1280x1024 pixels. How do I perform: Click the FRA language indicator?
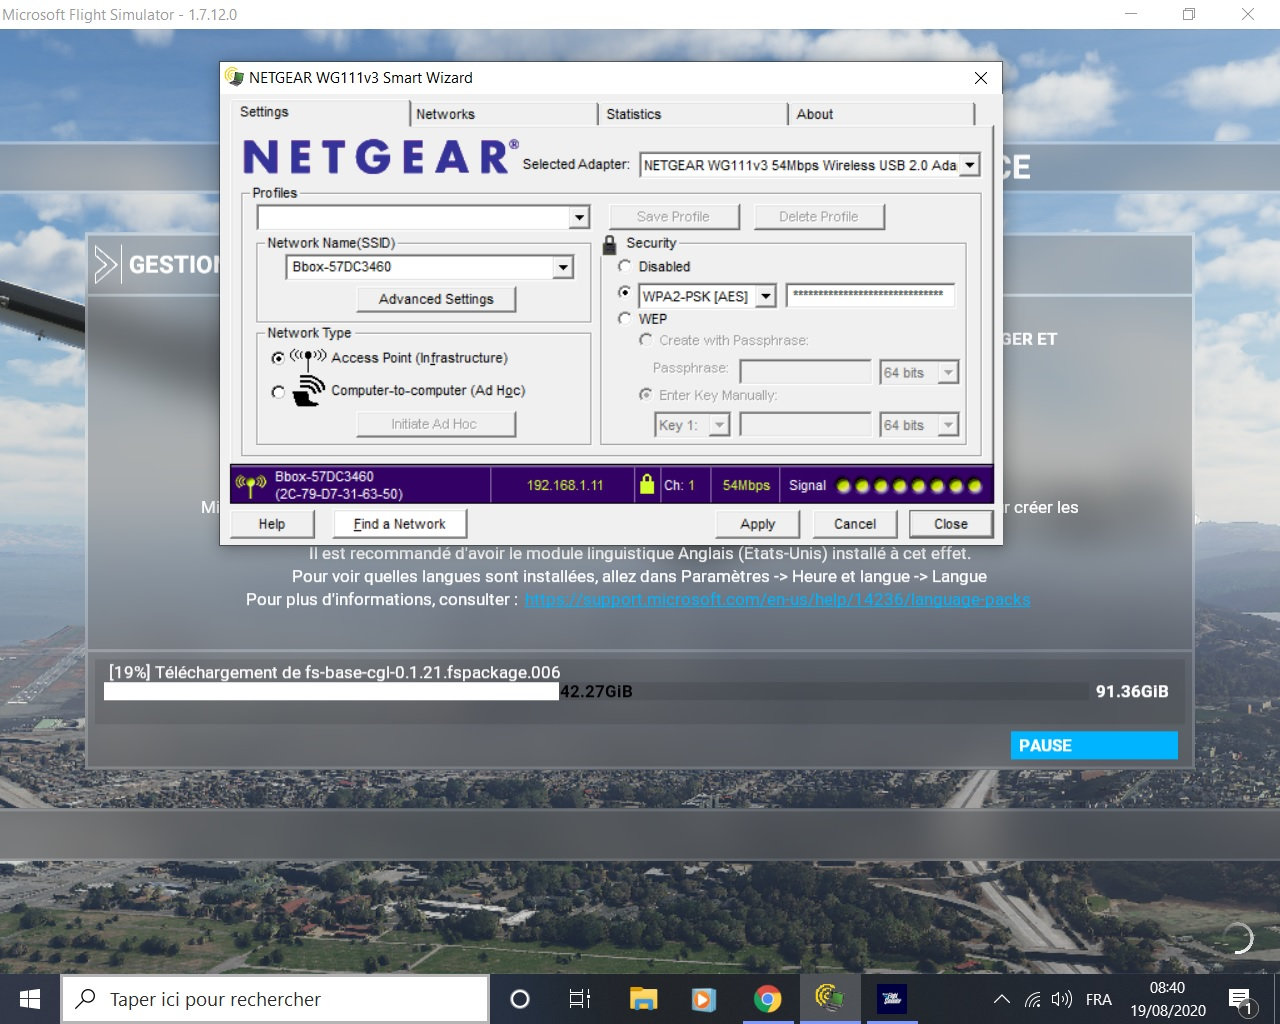coord(1098,999)
